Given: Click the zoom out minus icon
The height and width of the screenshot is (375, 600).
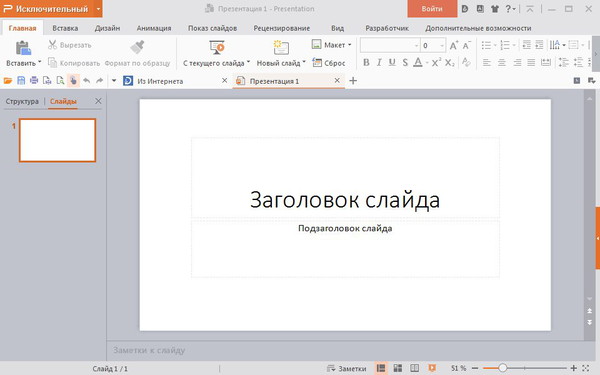Looking at the screenshot, I should coord(475,368).
